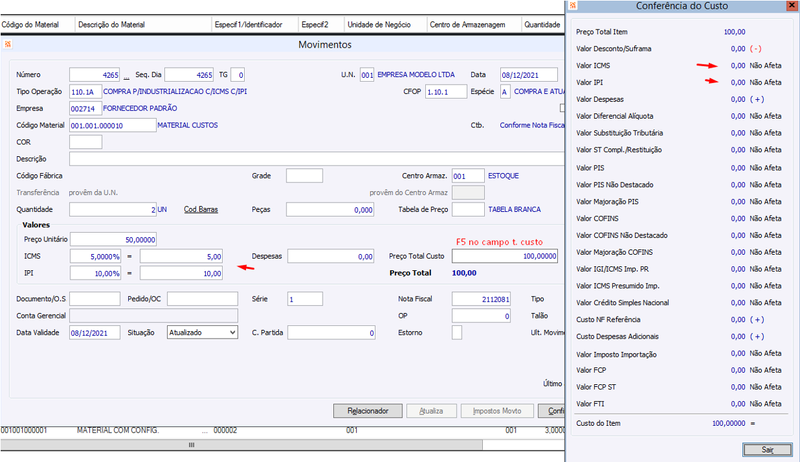Click the MATERIAL CUSTOS text

(x=187, y=125)
